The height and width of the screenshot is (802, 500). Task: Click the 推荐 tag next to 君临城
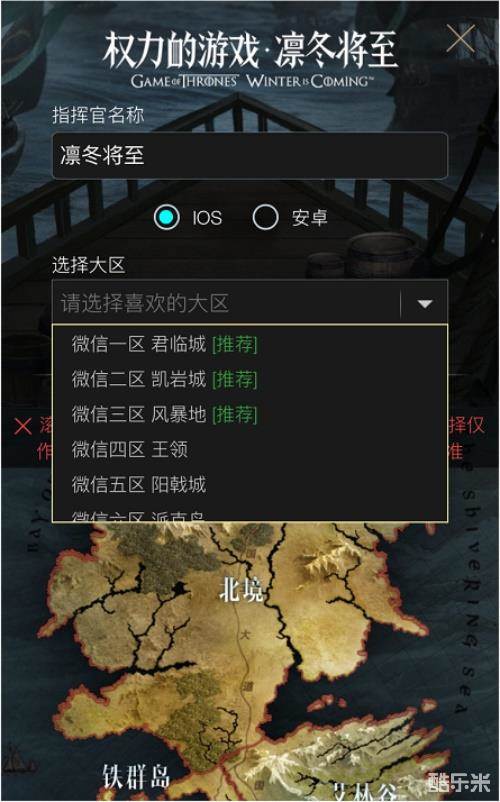[235, 344]
